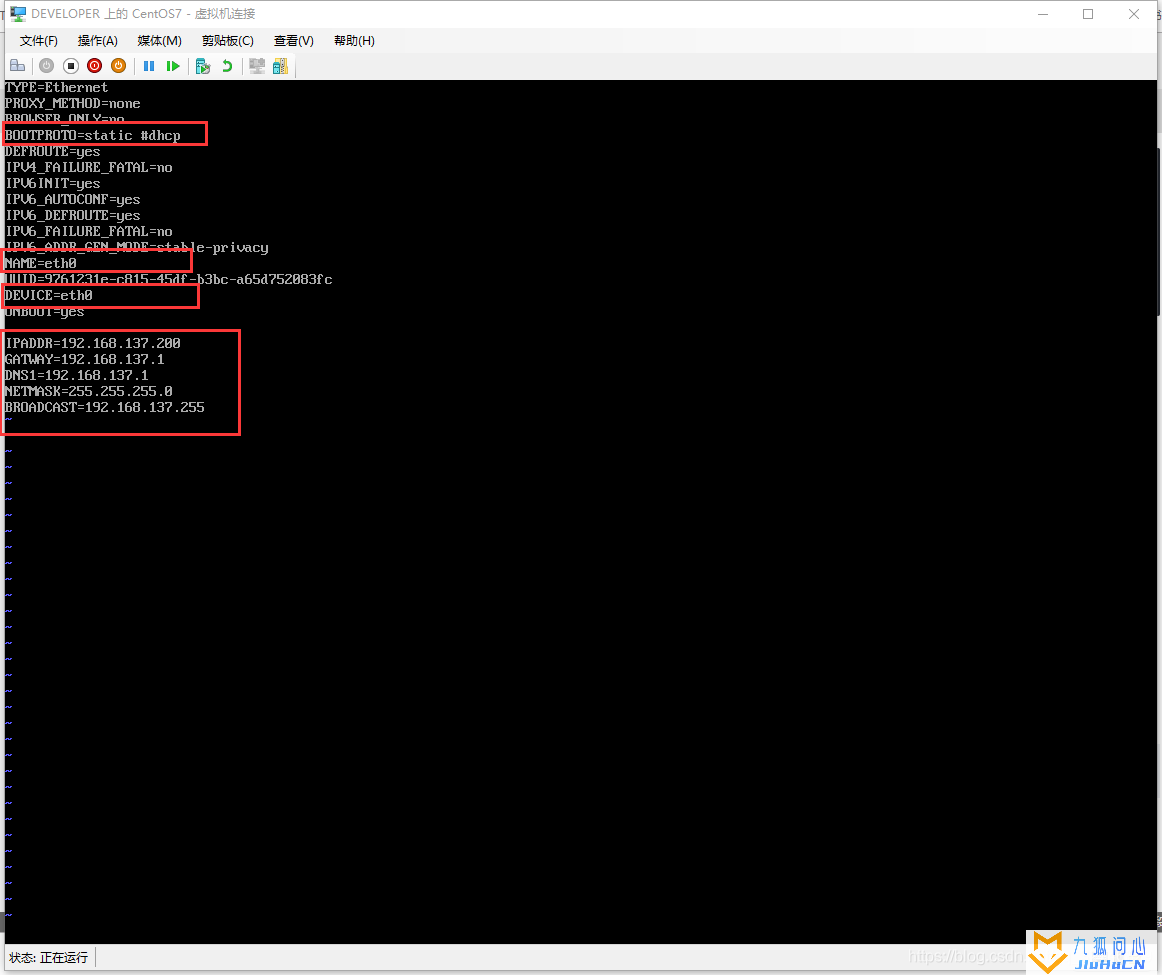Open the 文件(F) menu
Image resolution: width=1162 pixels, height=975 pixels.
pyautogui.click(x=39, y=41)
